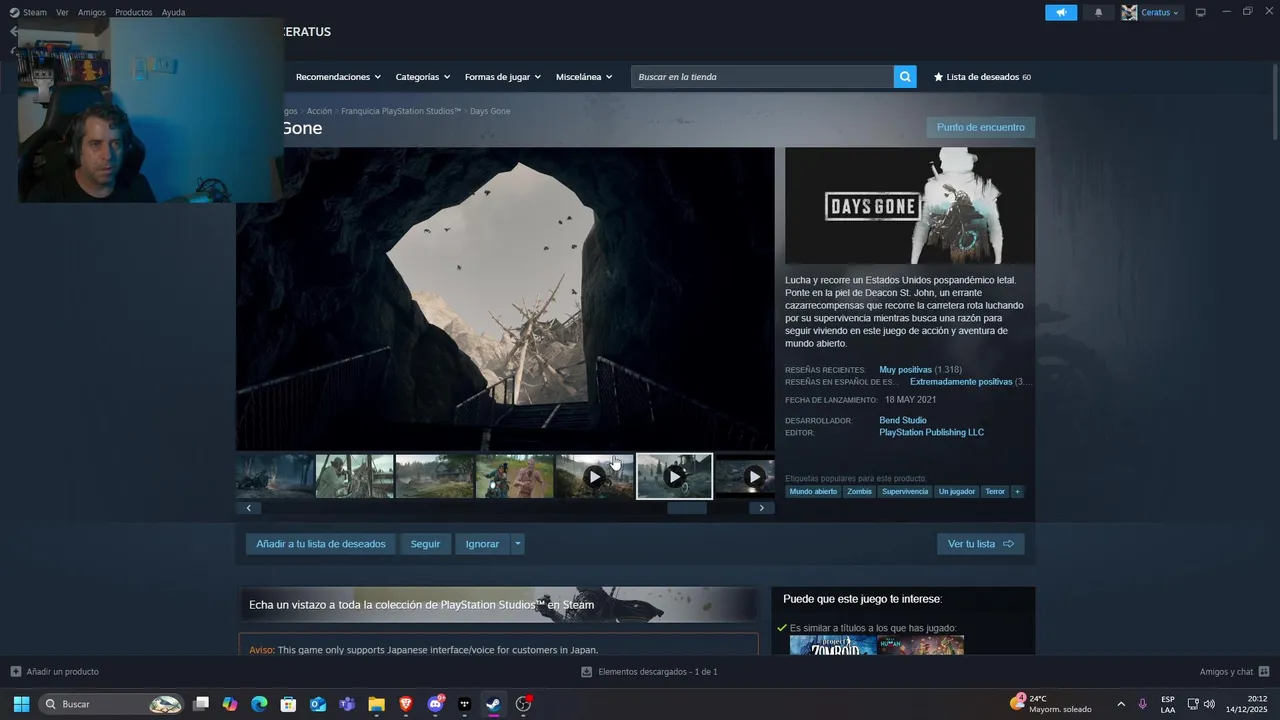Select the Terror tag
Viewport: 1280px width, 720px height.
[x=995, y=492]
